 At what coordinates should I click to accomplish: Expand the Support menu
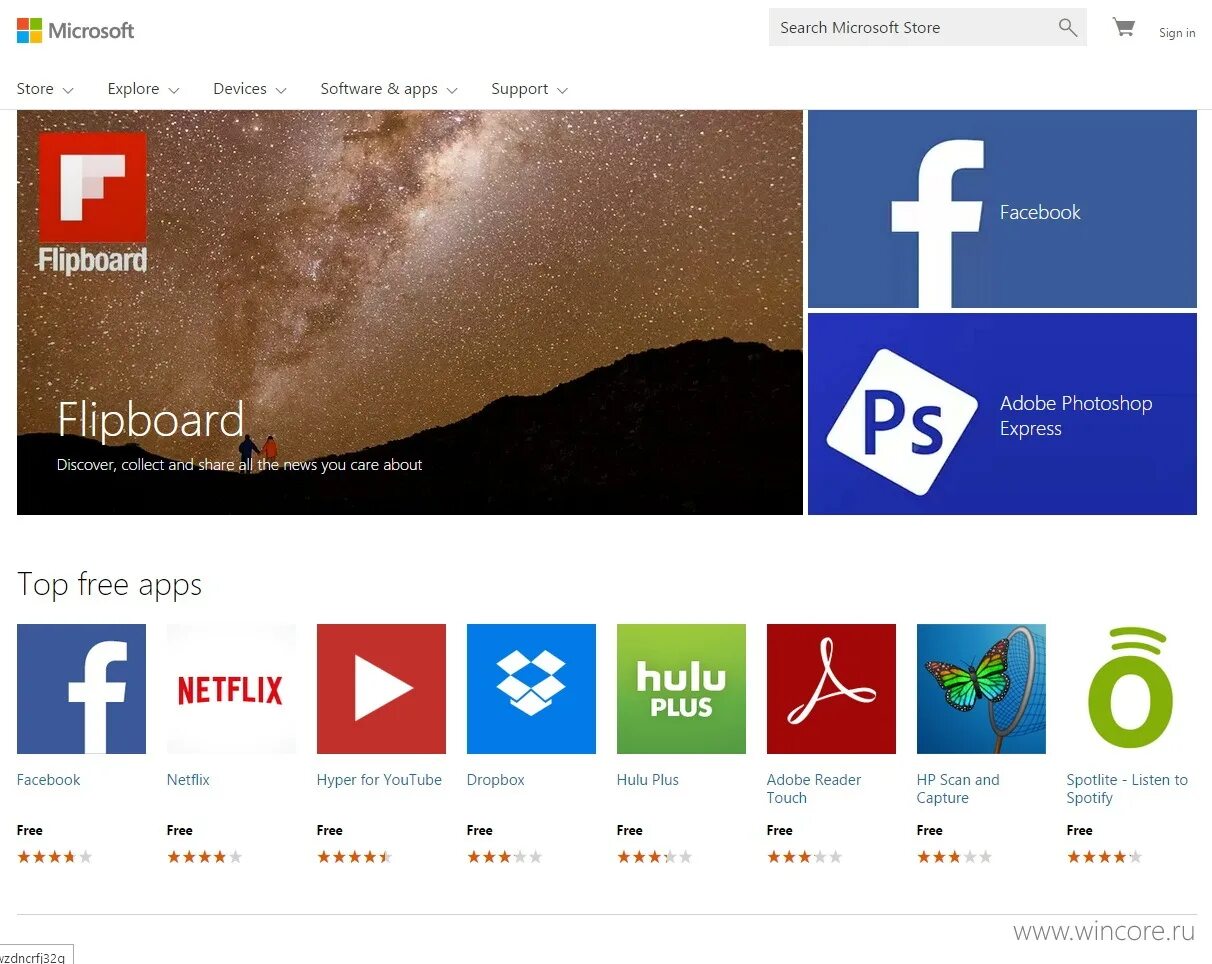[529, 89]
